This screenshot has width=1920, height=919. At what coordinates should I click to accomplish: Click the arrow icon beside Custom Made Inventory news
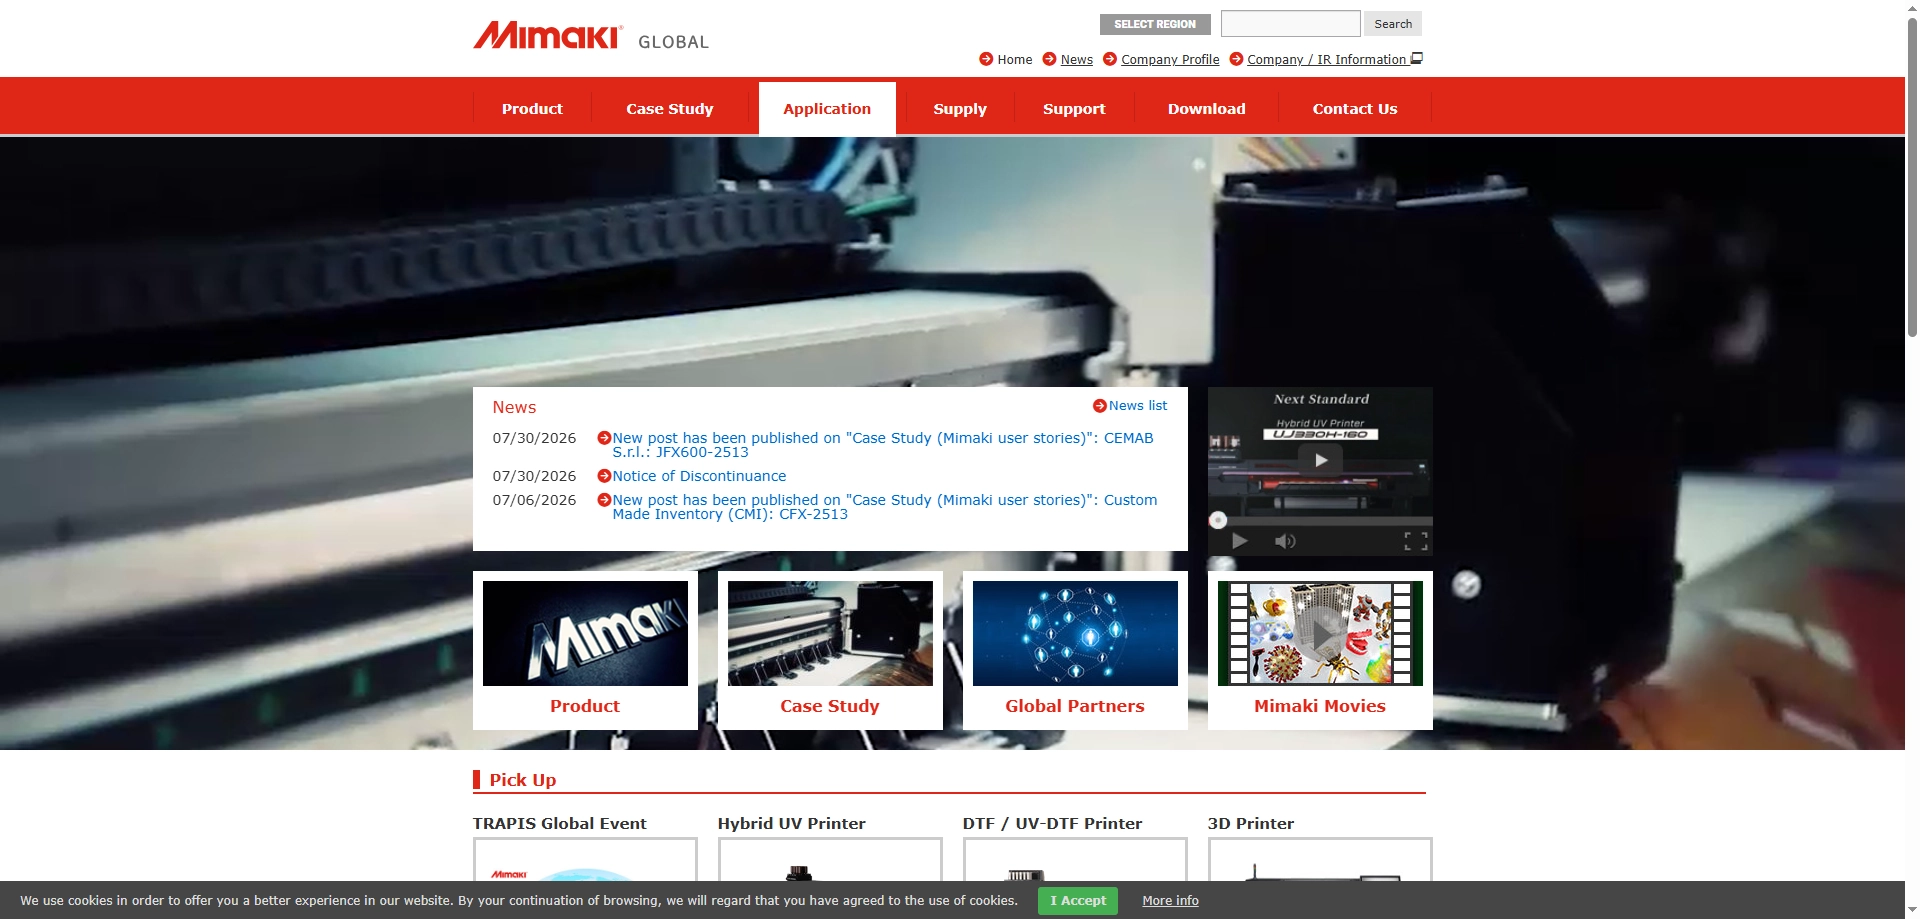coord(604,500)
